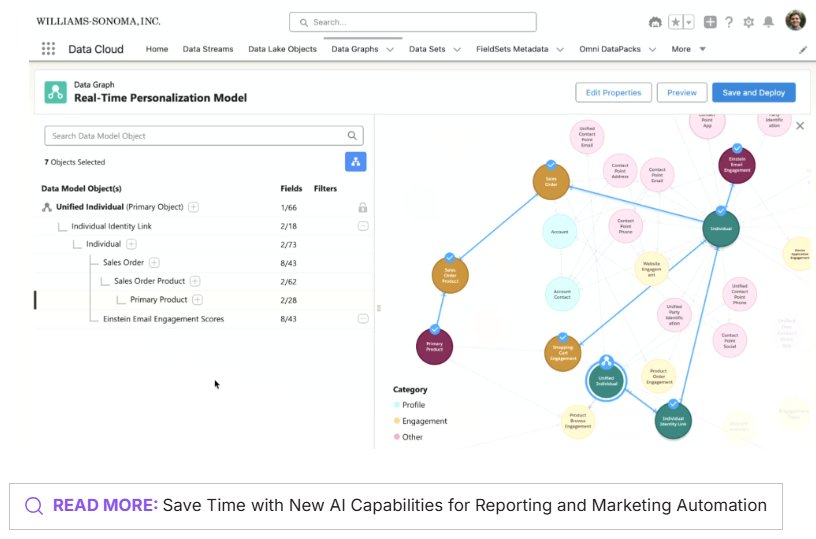Toggle checkmark on Individual Identity Link node
This screenshot has height=539, width=816.
pyautogui.click(x=673, y=404)
